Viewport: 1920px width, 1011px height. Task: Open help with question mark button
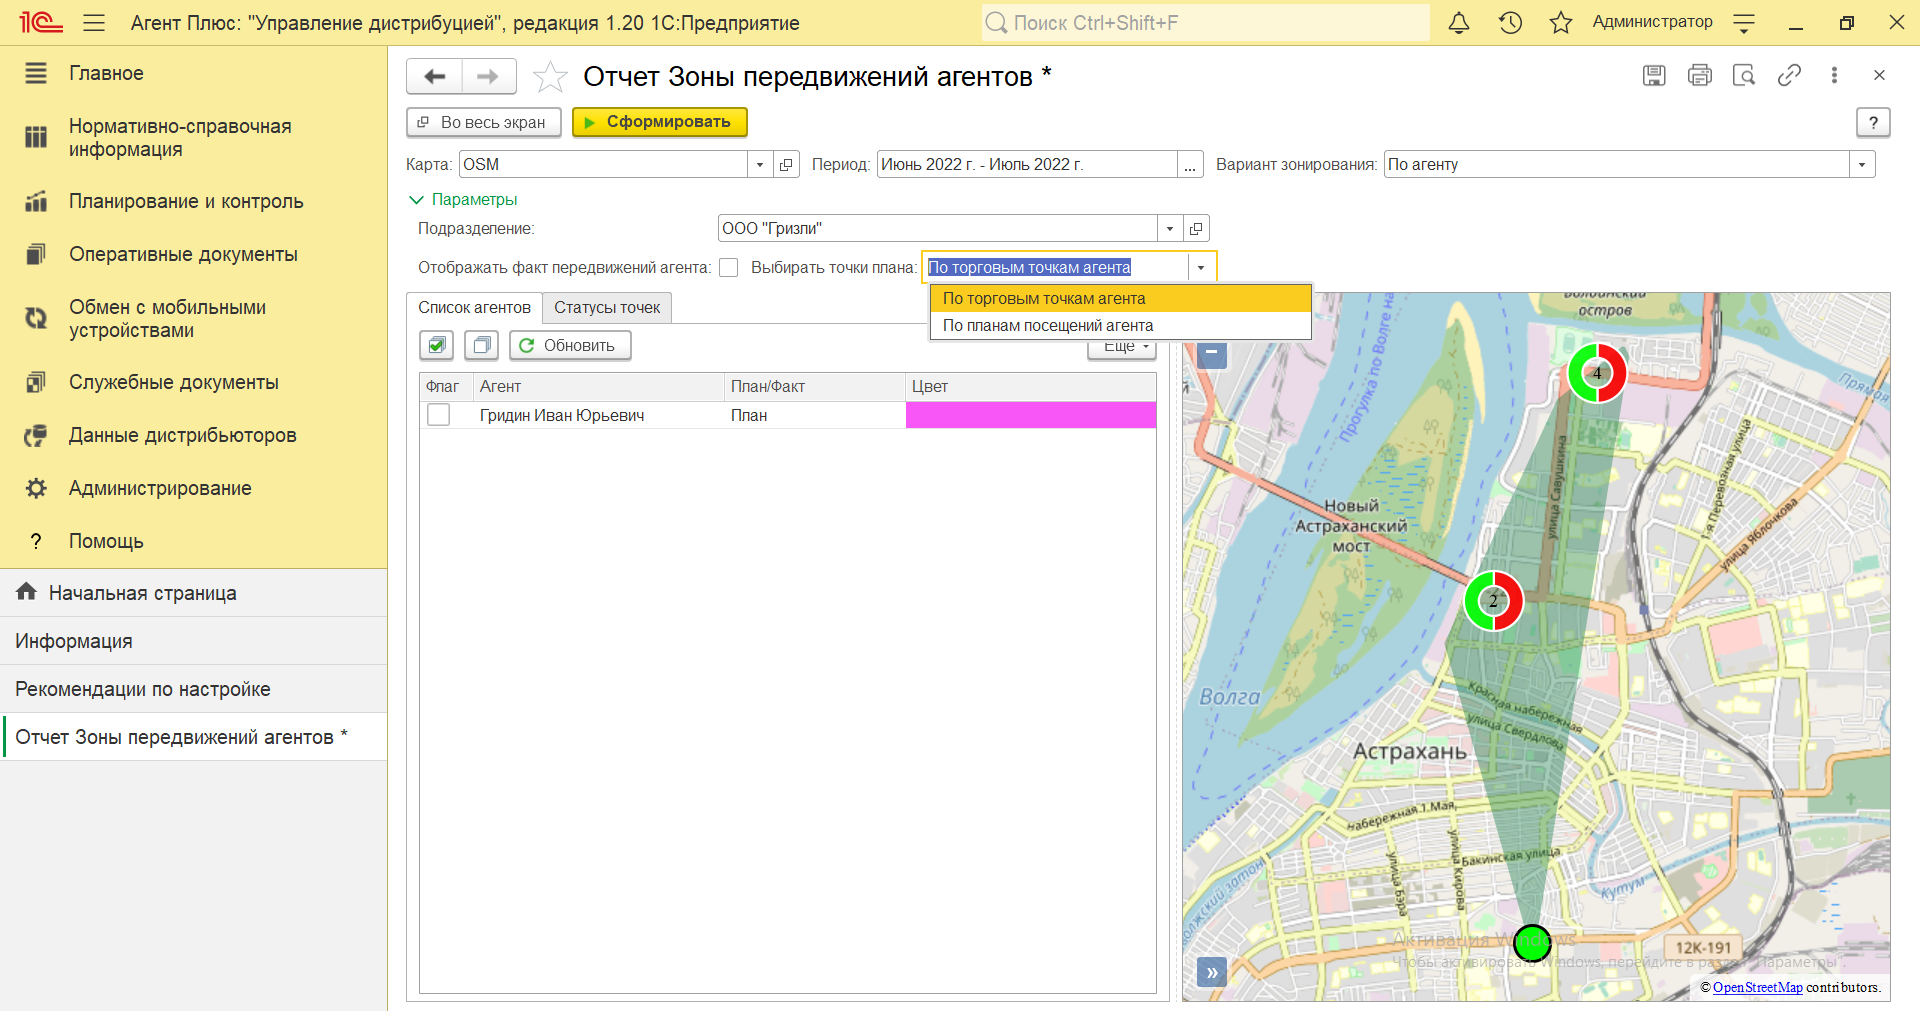click(1873, 122)
